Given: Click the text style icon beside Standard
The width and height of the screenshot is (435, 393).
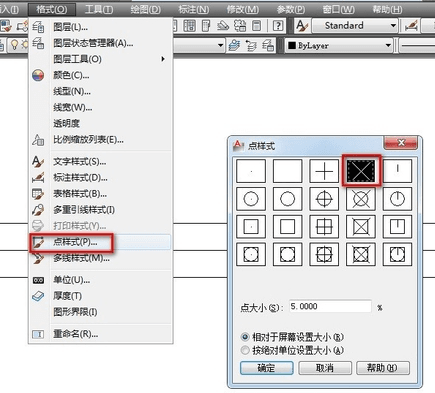Looking at the screenshot, I should click(302, 26).
